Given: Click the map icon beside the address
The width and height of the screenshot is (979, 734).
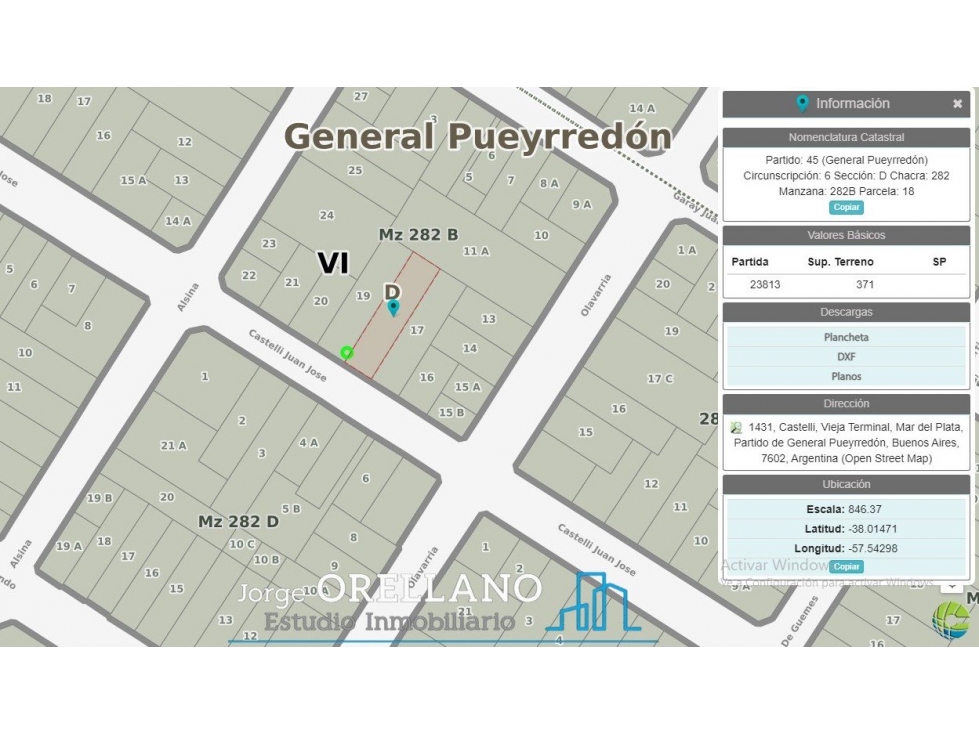Looking at the screenshot, I should 736,428.
